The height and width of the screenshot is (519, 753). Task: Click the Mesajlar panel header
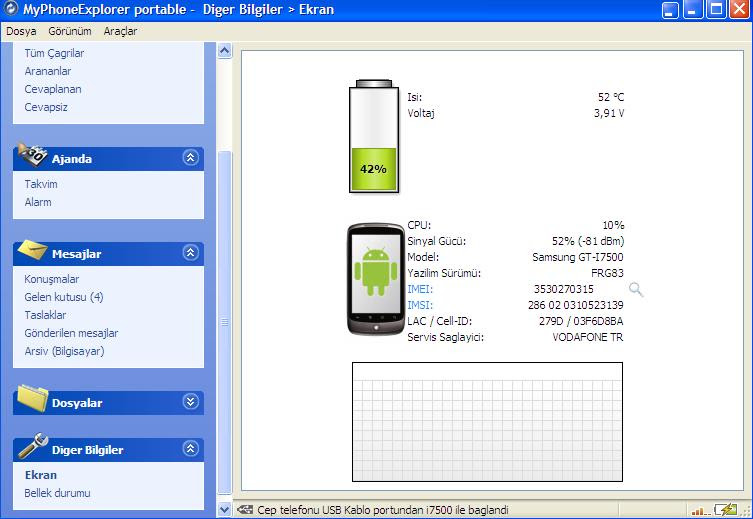coord(109,253)
